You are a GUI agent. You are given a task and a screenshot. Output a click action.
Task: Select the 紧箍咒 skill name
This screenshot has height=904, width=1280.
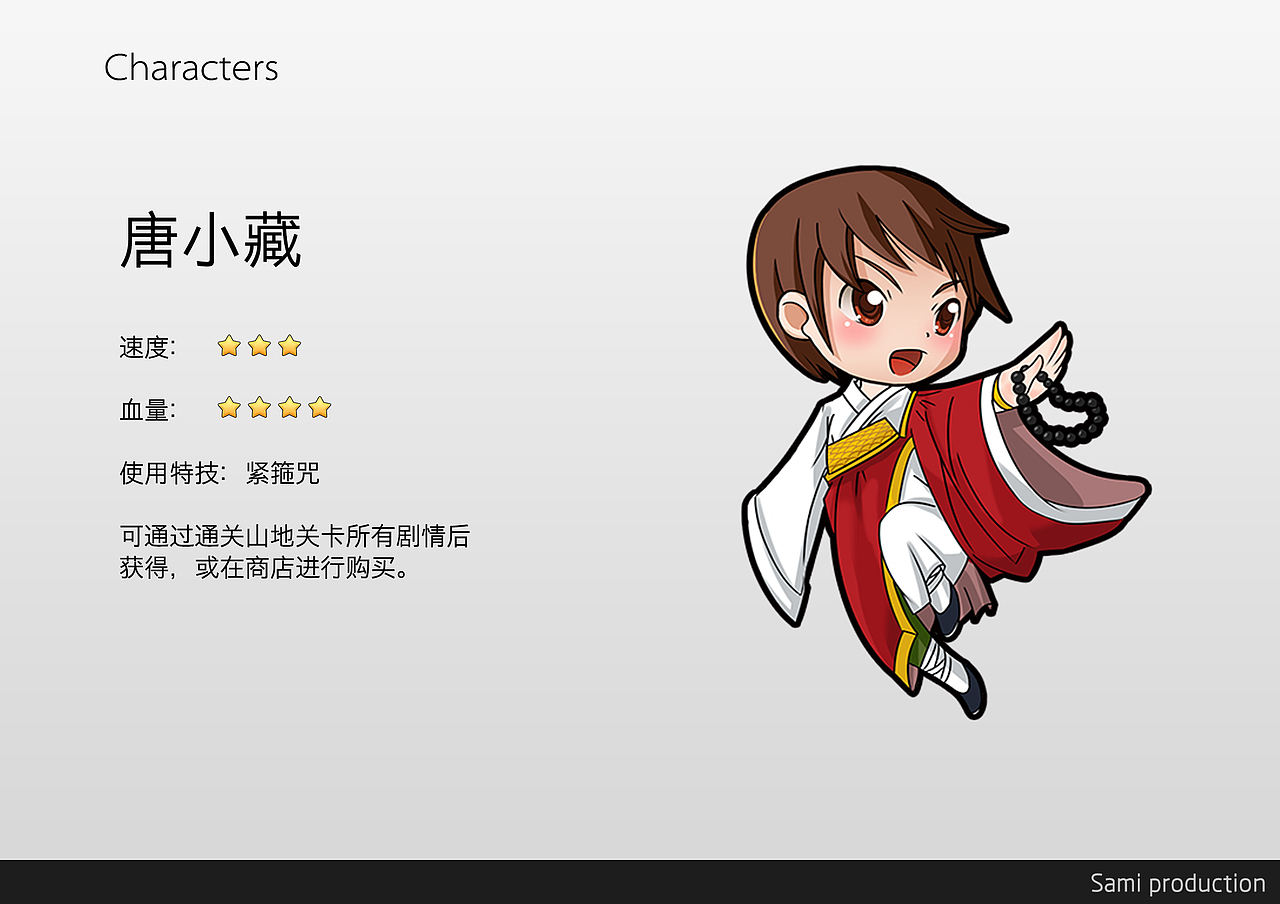click(283, 473)
